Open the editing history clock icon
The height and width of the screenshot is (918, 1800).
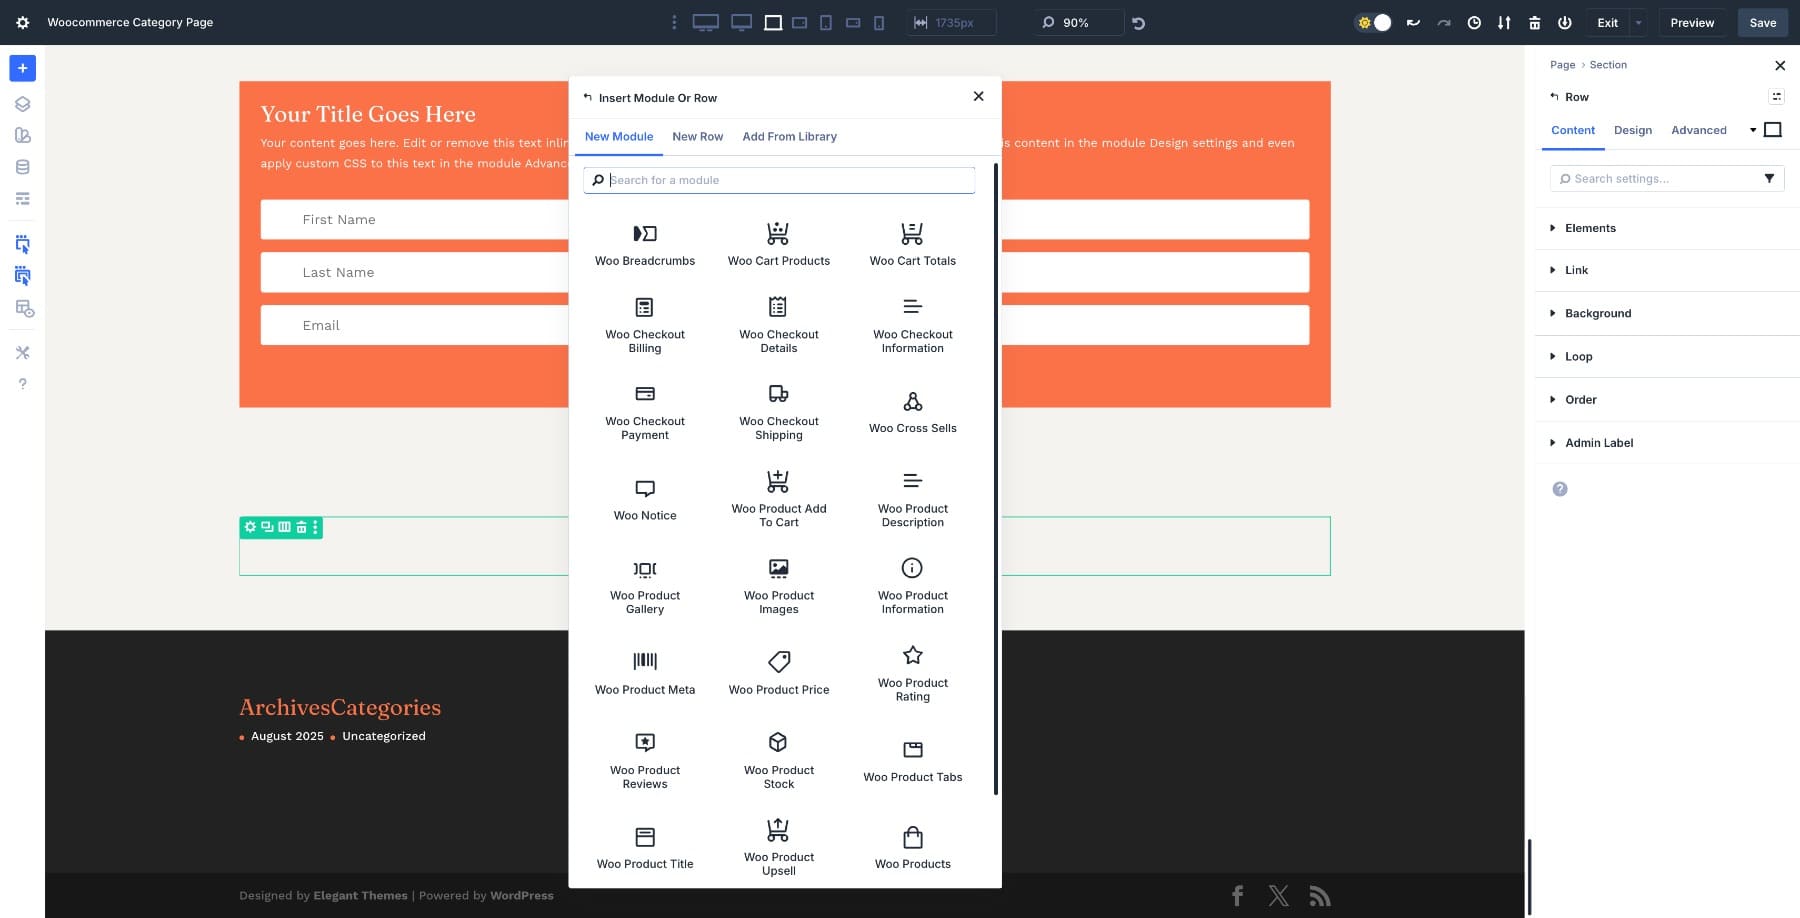click(1474, 22)
